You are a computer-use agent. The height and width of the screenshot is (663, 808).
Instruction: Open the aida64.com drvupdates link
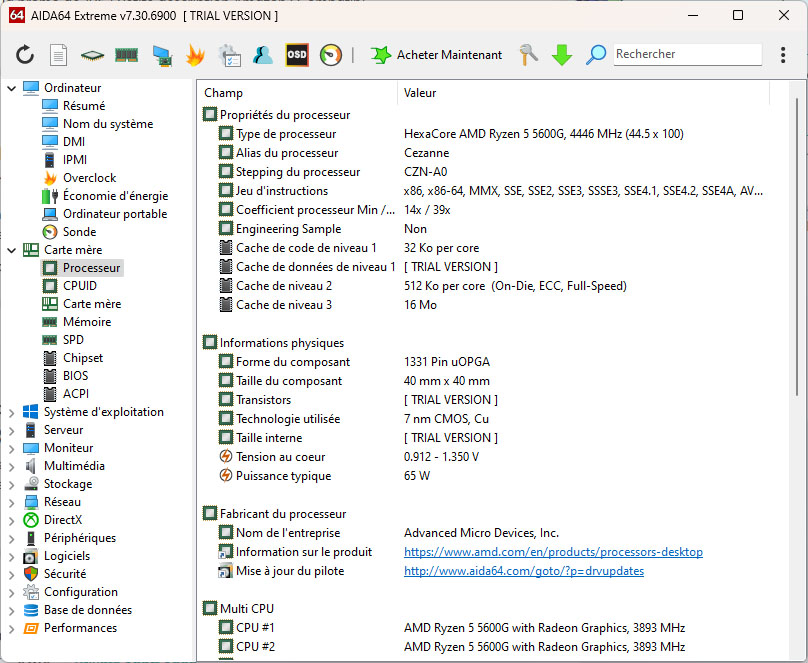524,571
